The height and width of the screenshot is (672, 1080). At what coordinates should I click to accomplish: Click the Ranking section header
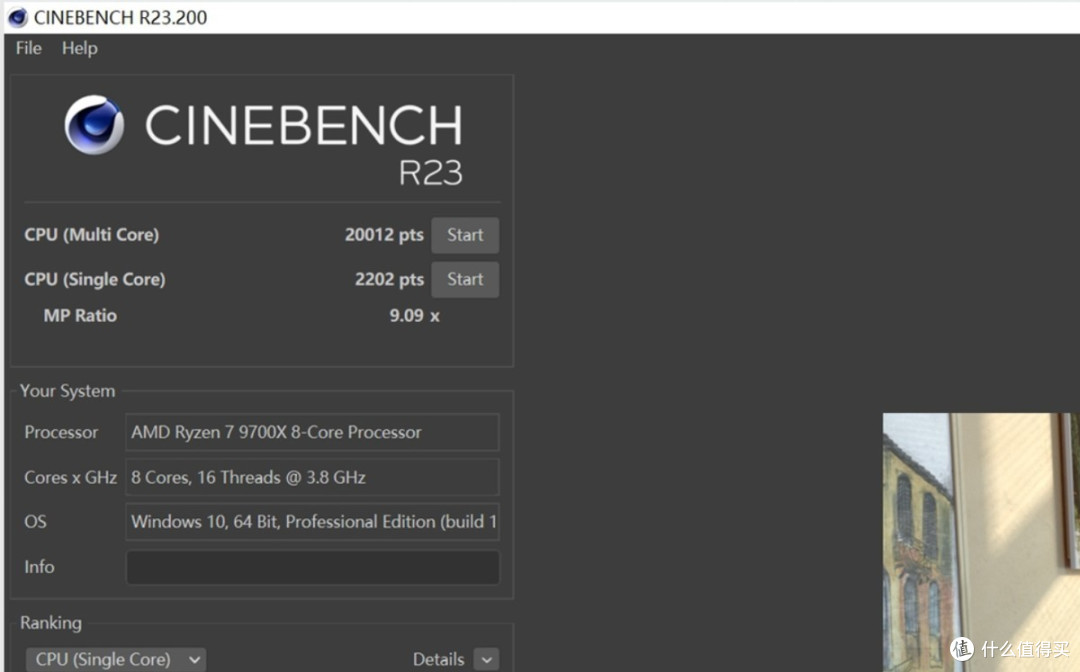50,622
